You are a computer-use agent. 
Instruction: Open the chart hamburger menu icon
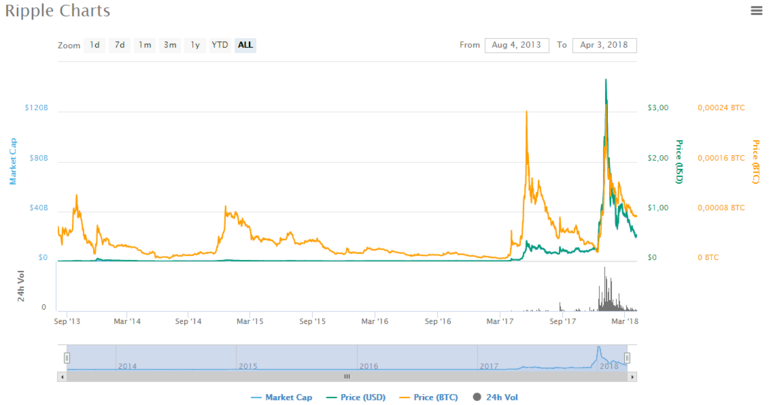click(756, 10)
